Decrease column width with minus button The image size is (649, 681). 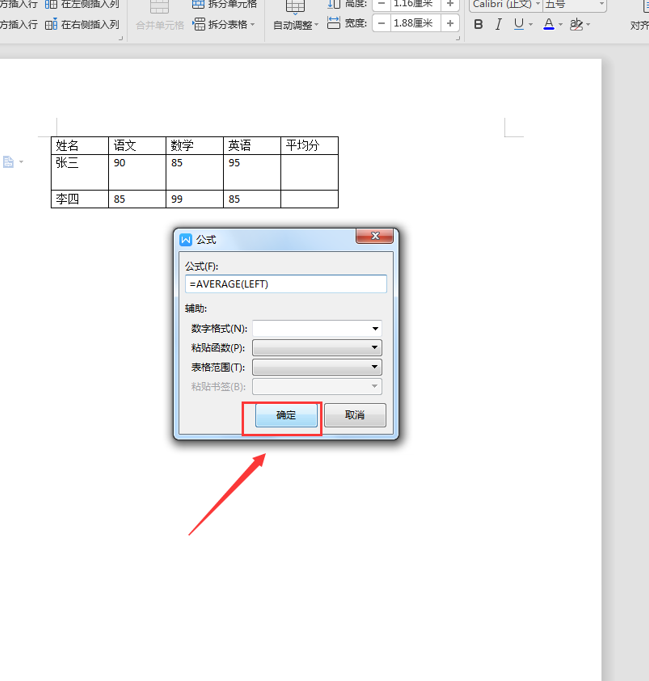click(382, 23)
